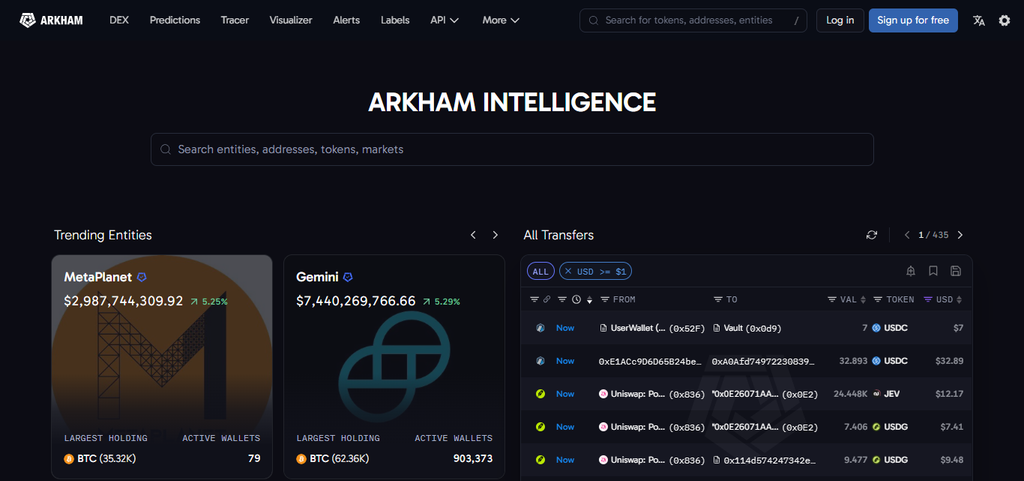Image resolution: width=1024 pixels, height=481 pixels.
Task: Expand the More dropdown menu
Action: pyautogui.click(x=501, y=20)
